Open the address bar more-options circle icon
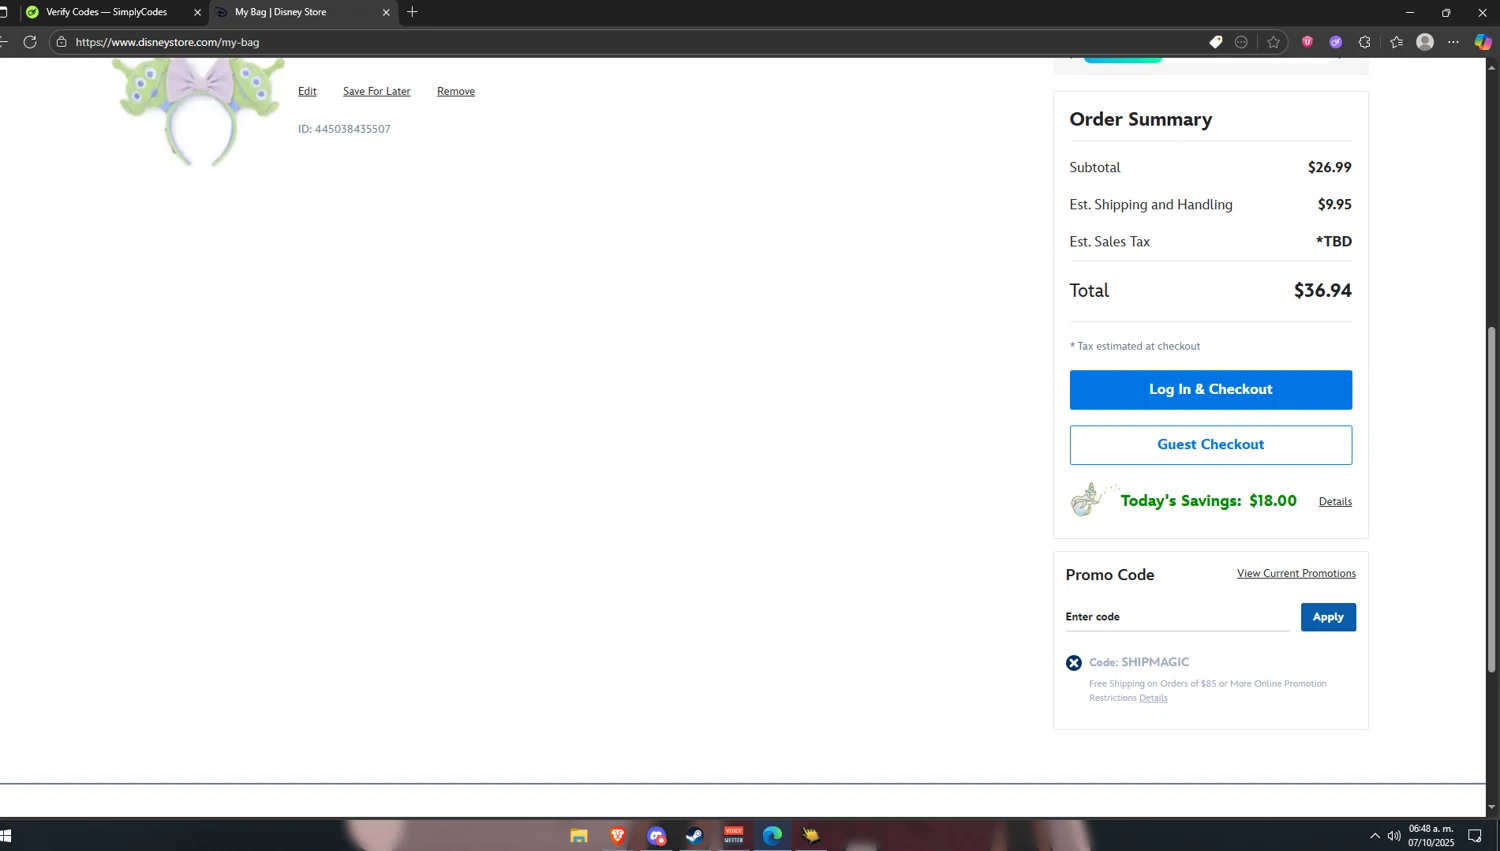The width and height of the screenshot is (1500, 851). coord(1241,42)
